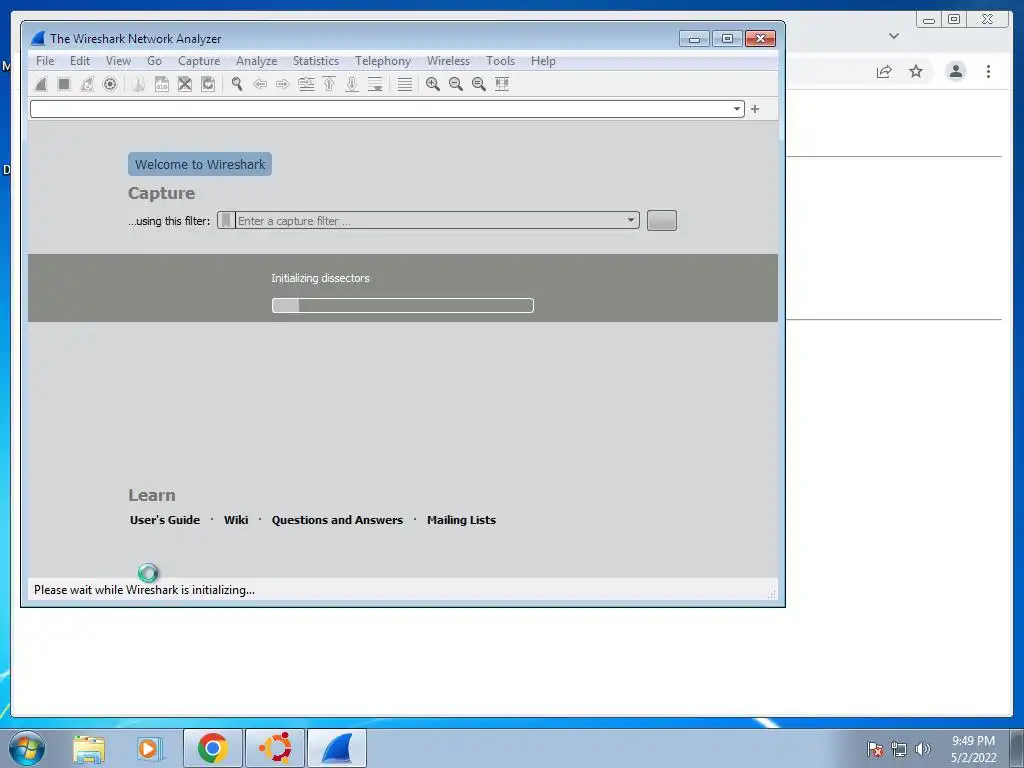Image resolution: width=1024 pixels, height=768 pixels.
Task: Open Chrome three-dot menu
Action: [x=988, y=71]
